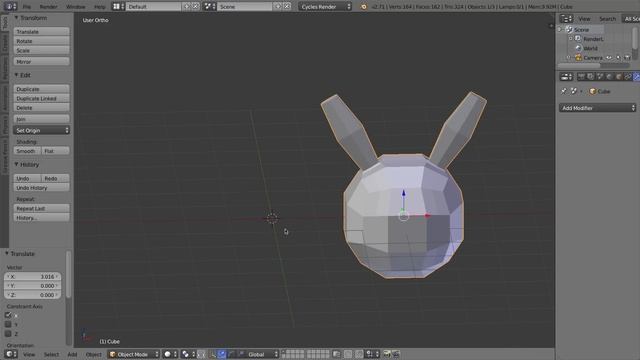Open the viewport Select menu

coord(51,354)
